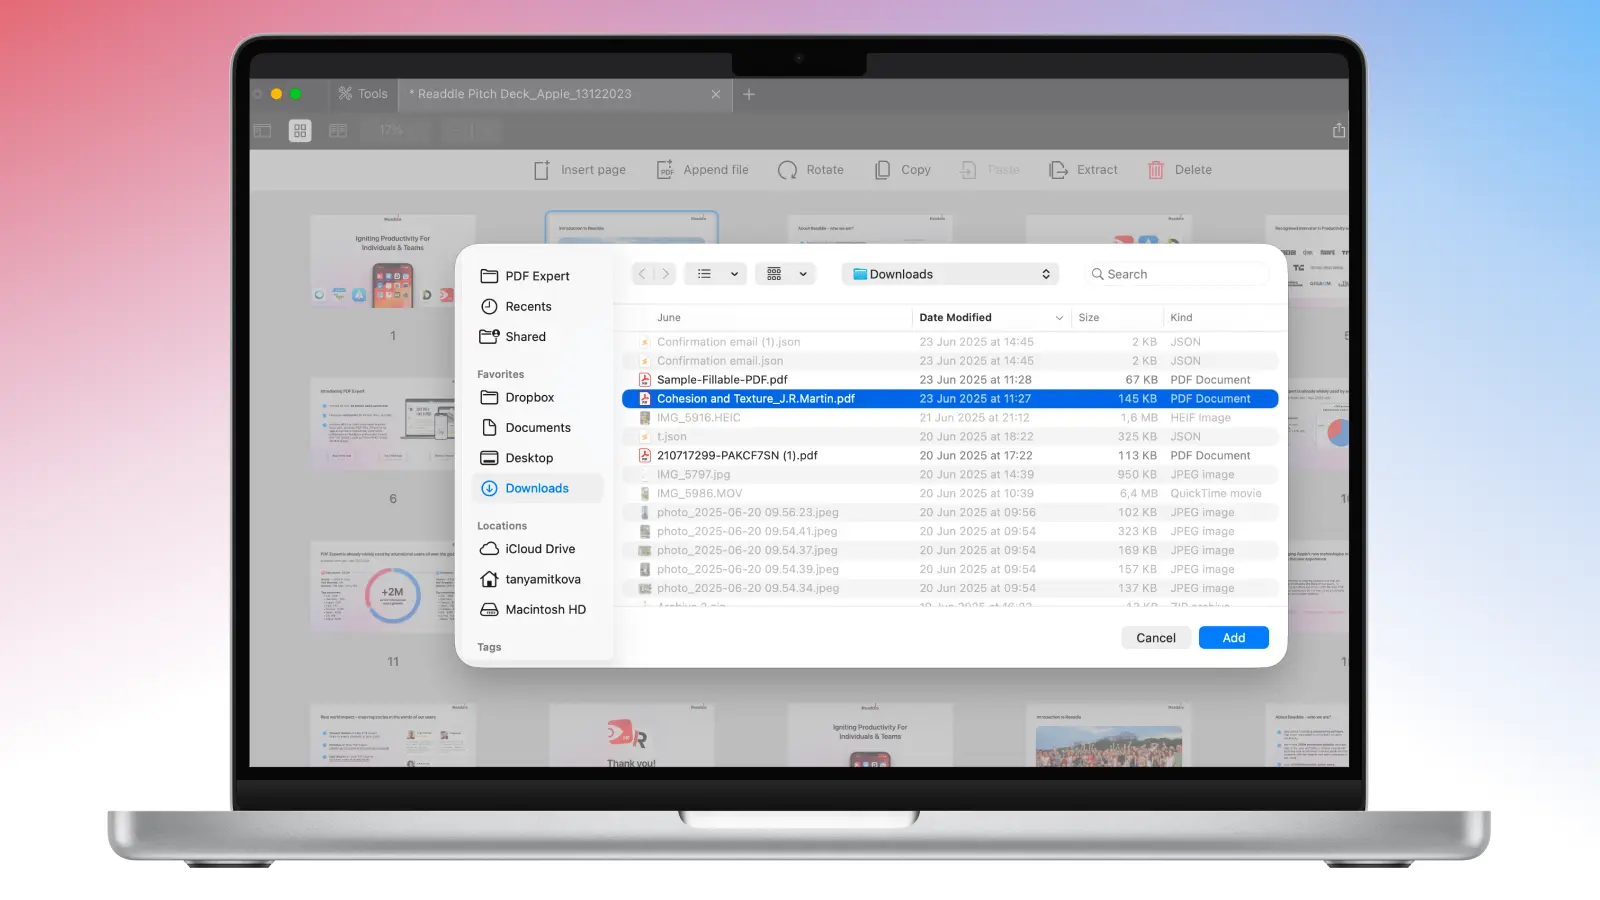Click the share icon in toolbar
This screenshot has height=900, width=1600.
[1338, 131]
